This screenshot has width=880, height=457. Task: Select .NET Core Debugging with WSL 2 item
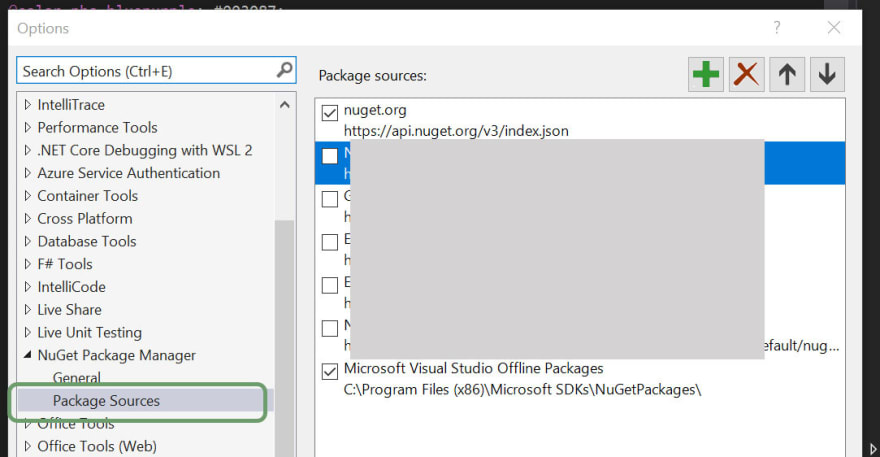pyautogui.click(x=145, y=150)
